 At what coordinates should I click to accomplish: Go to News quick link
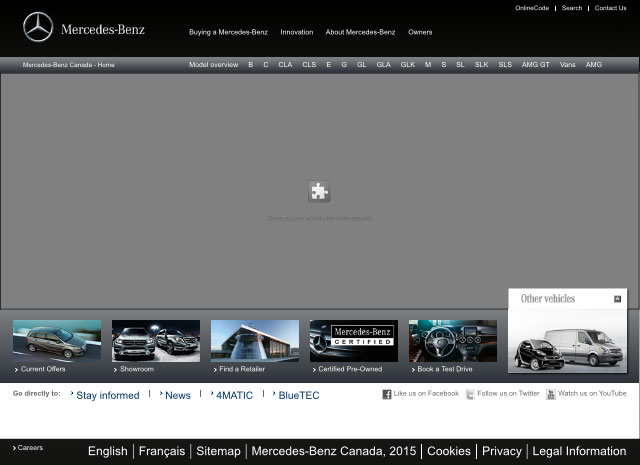click(x=178, y=395)
